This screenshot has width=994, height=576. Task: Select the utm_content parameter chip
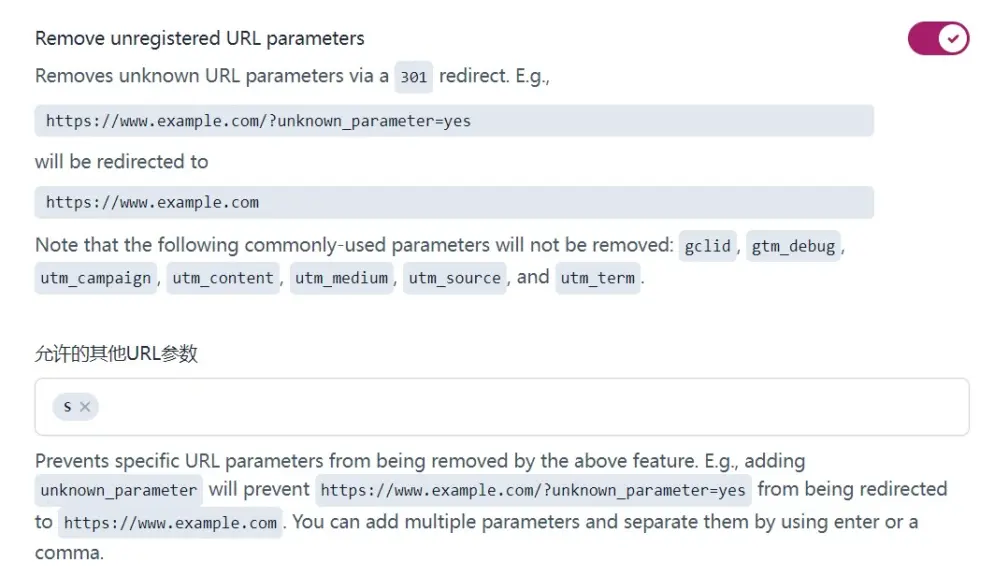point(223,278)
